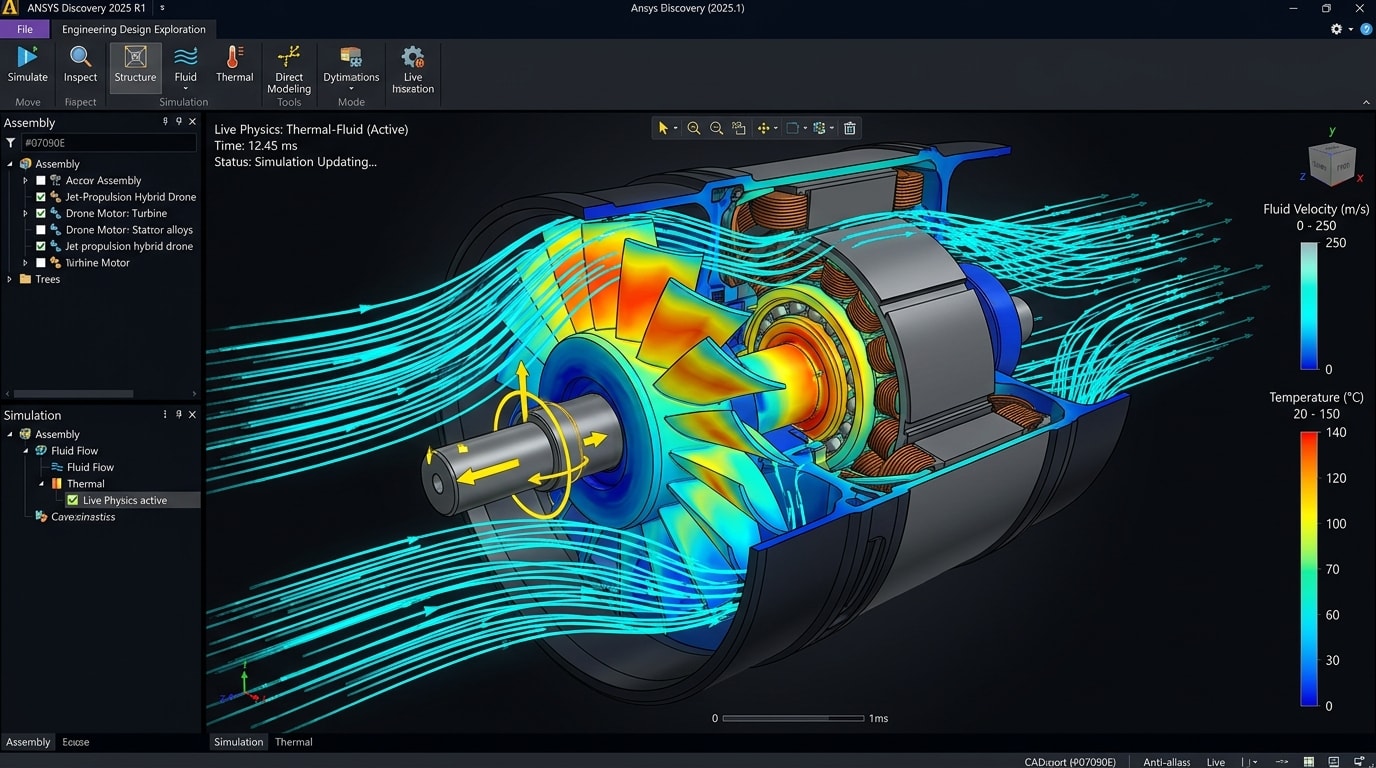Click the #07090E filter input field
This screenshot has height=768, width=1376.
(x=108, y=143)
